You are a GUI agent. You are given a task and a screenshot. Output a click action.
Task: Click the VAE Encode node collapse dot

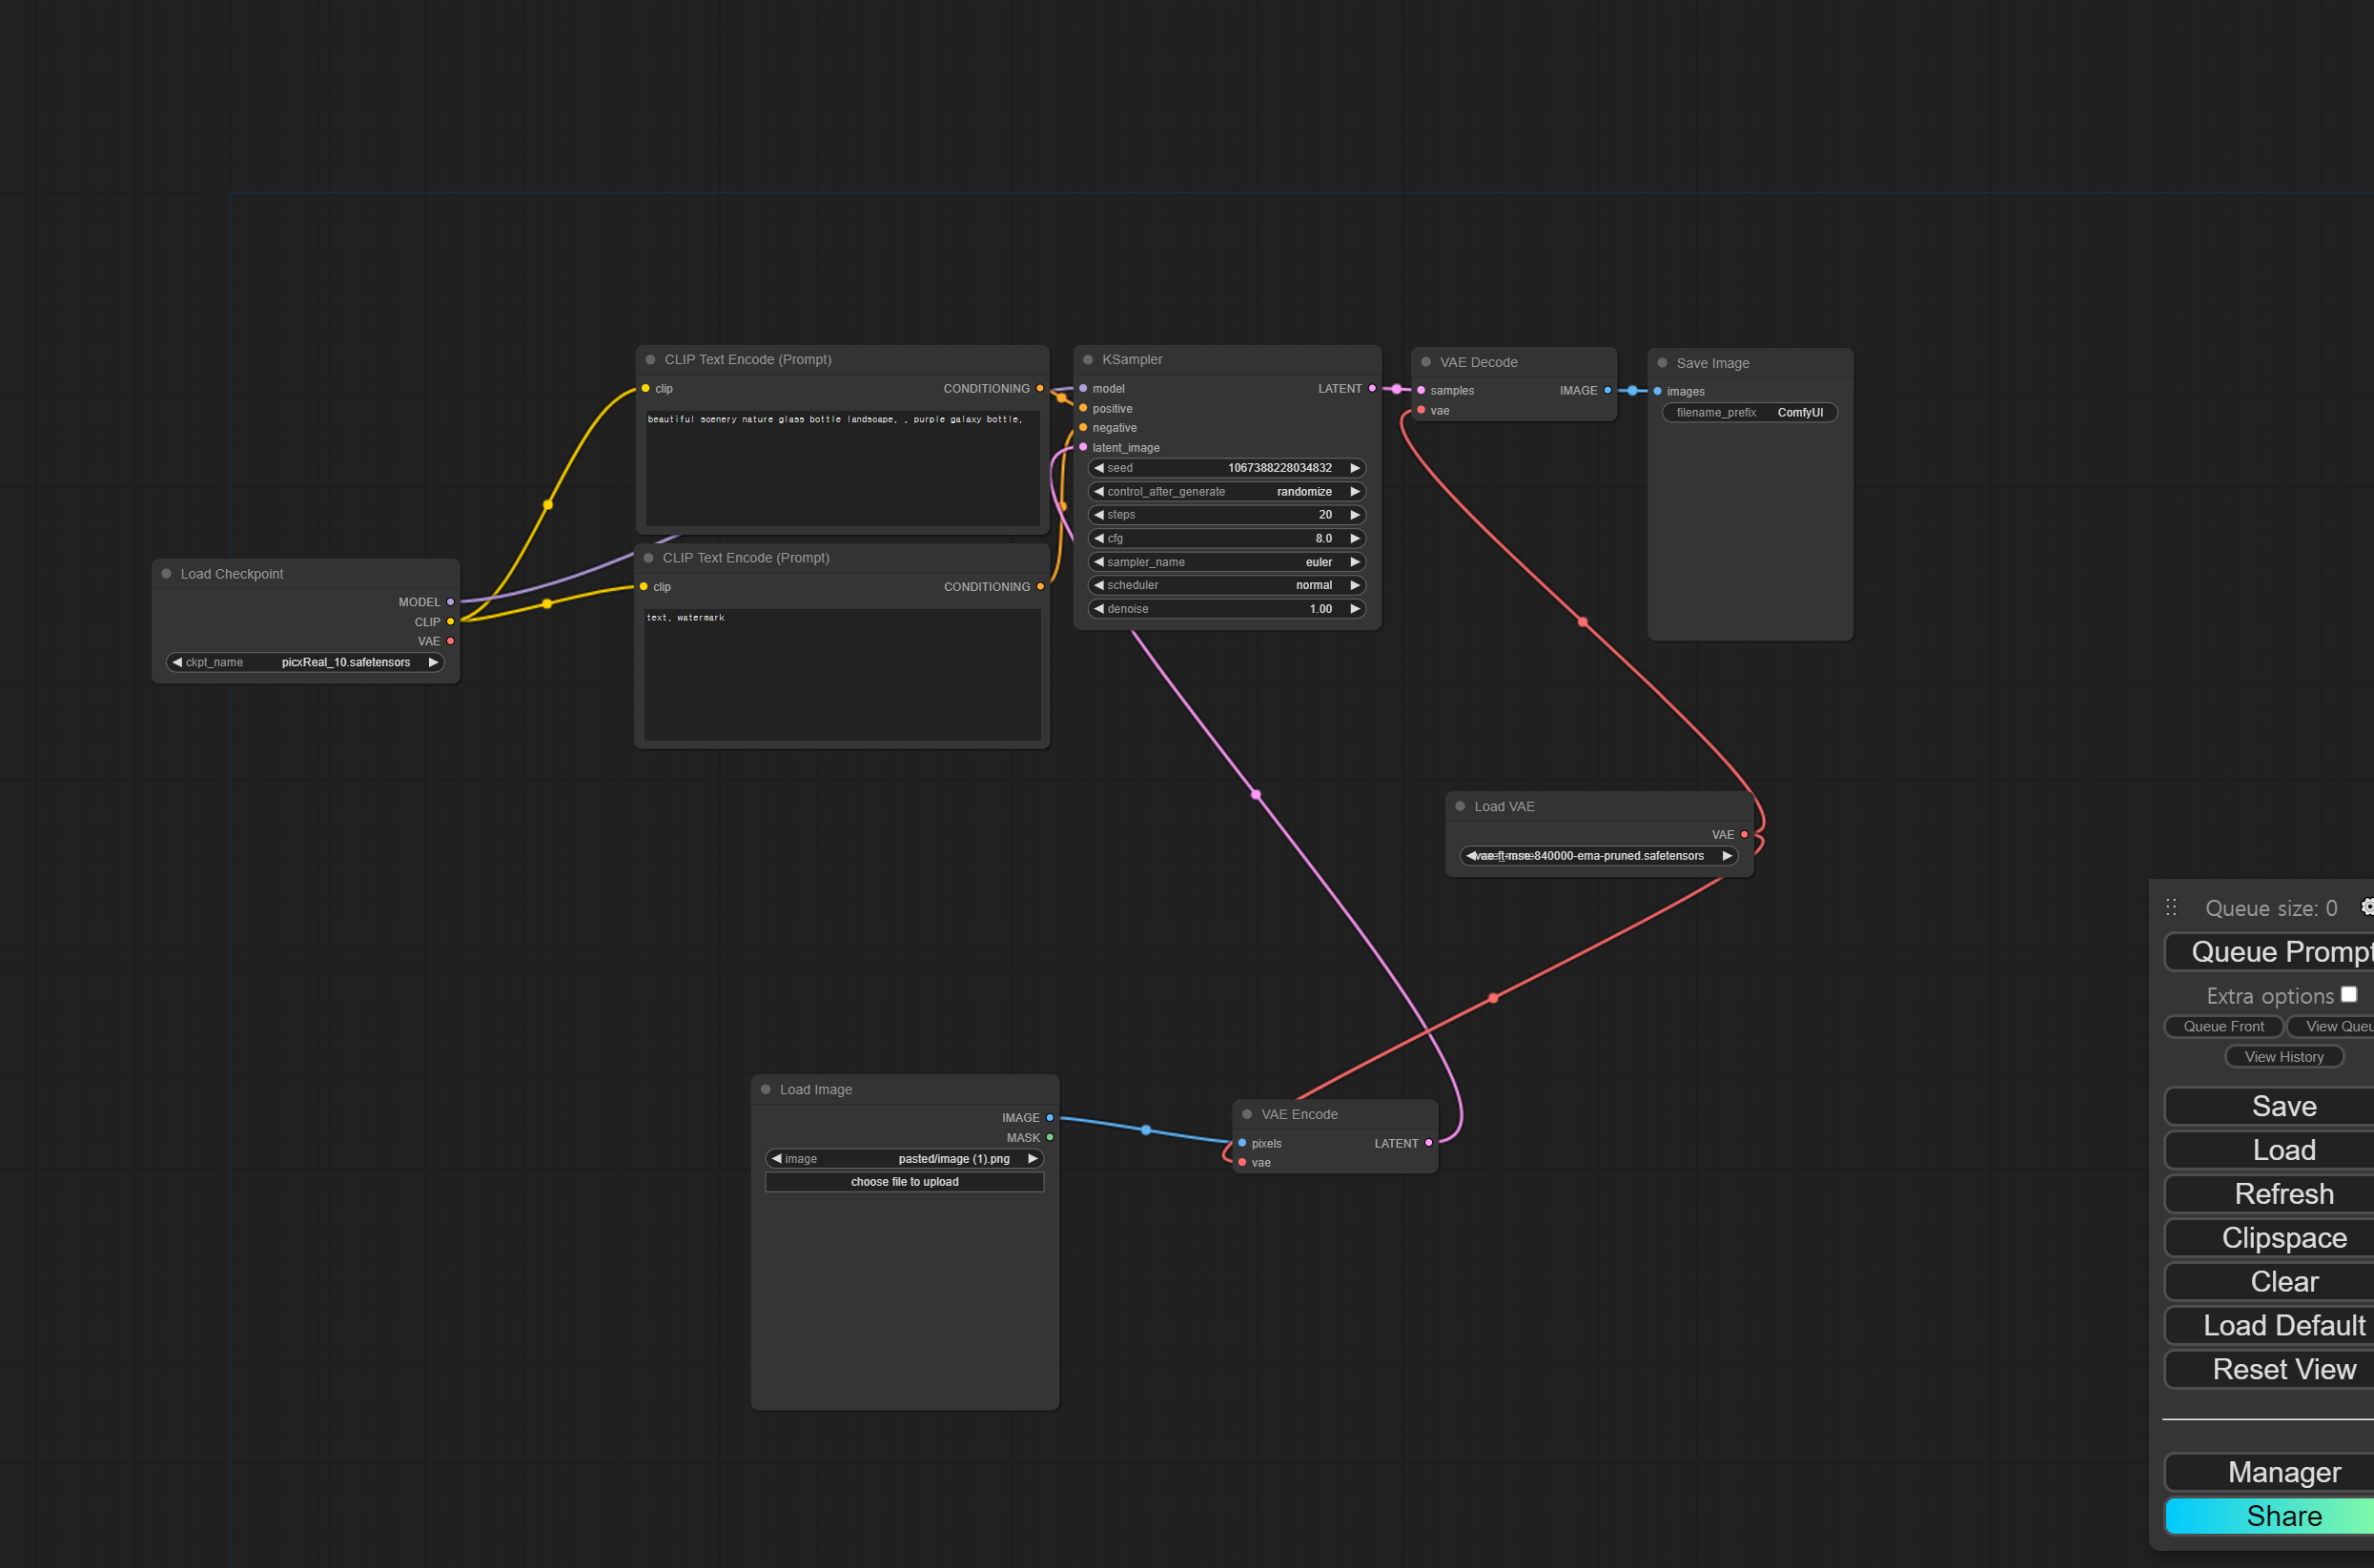coord(1247,1114)
